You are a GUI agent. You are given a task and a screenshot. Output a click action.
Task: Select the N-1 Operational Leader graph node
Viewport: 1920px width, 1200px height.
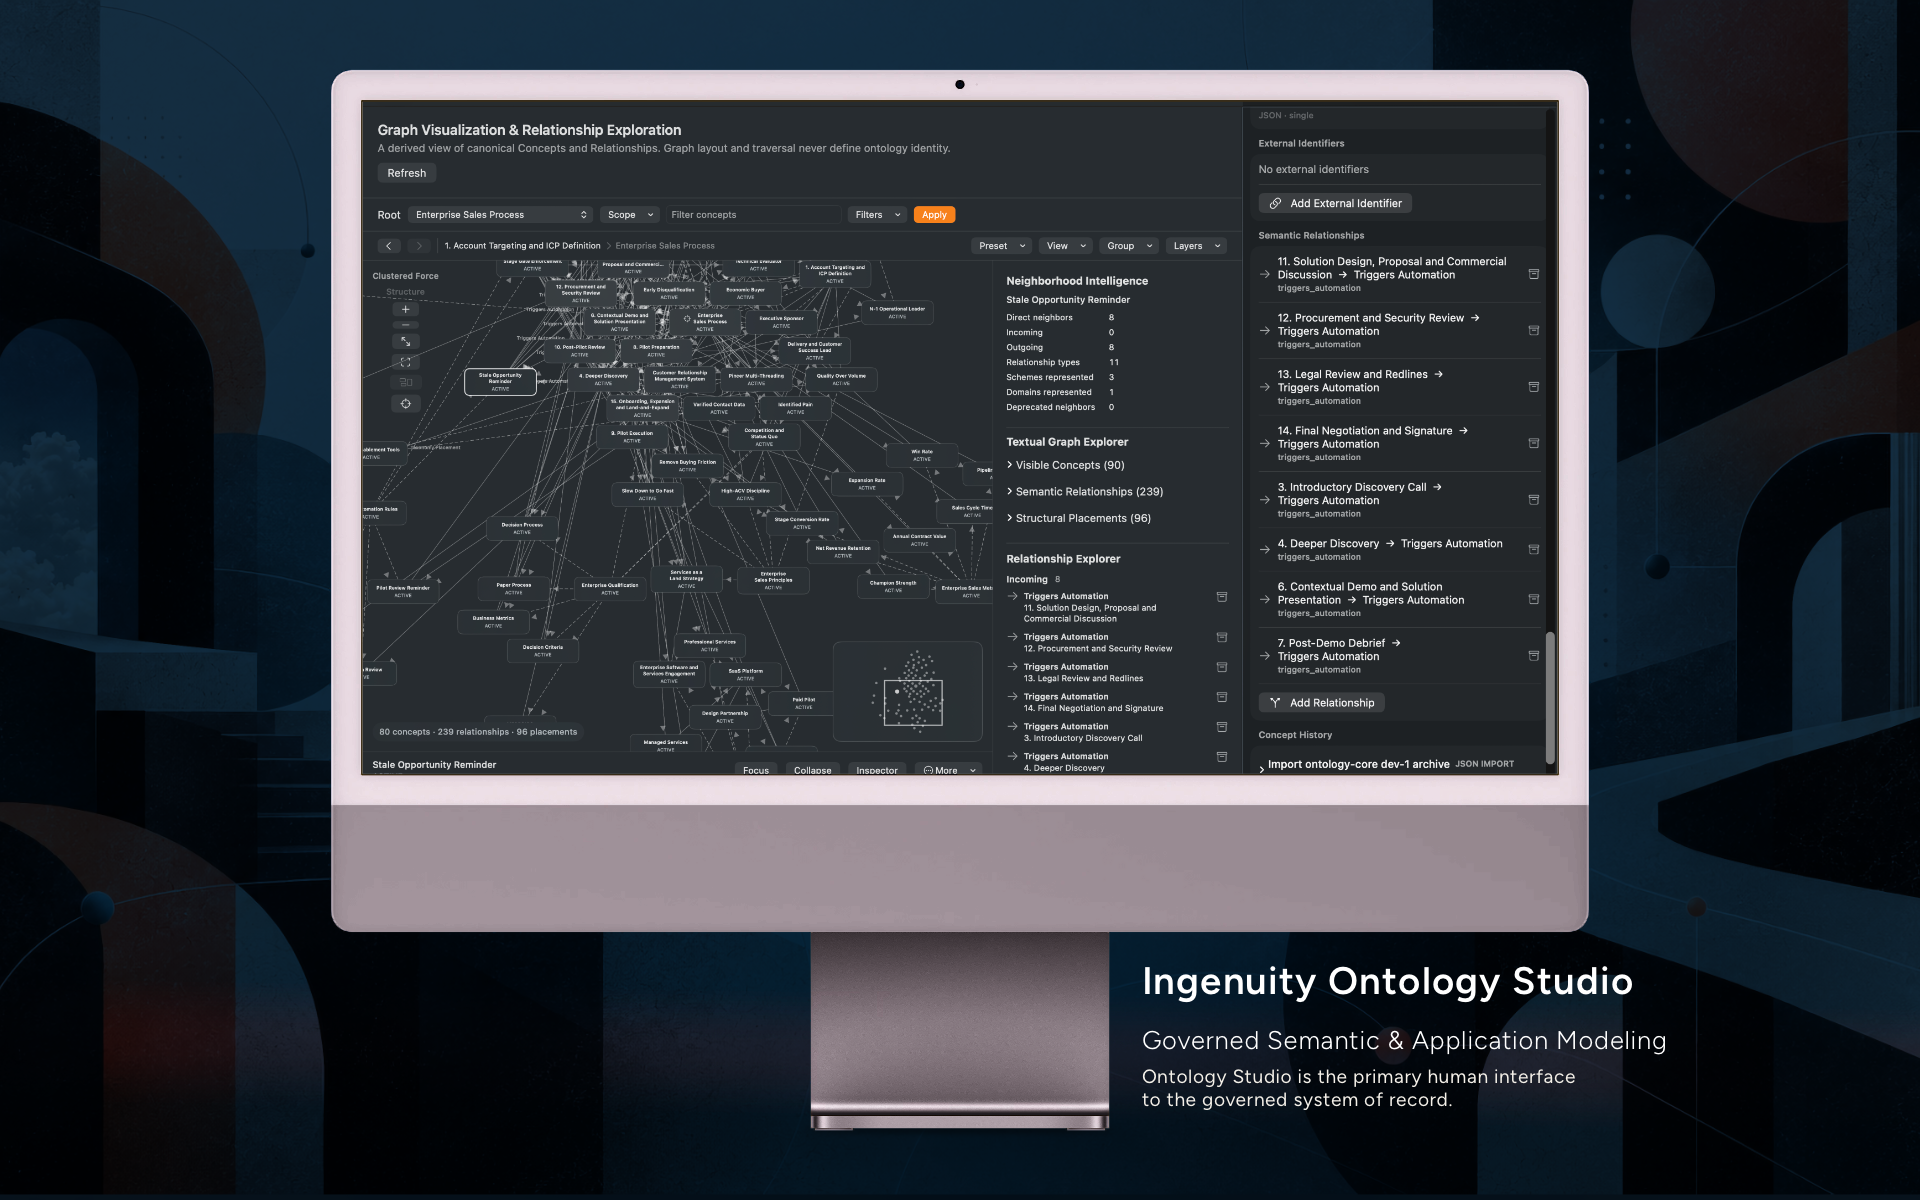coord(897,312)
